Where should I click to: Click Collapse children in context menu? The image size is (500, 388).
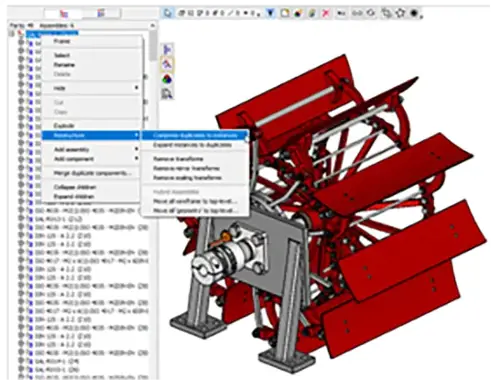coord(75,187)
